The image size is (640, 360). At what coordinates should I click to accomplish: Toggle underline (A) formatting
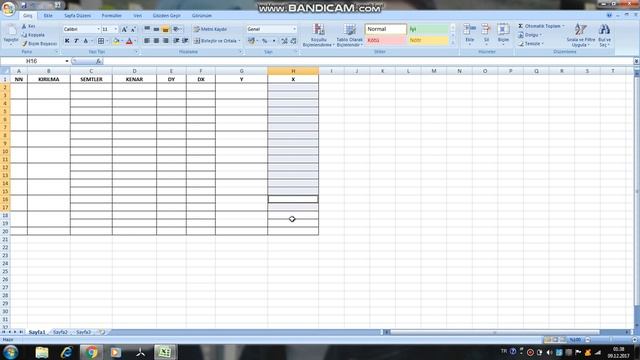point(85,41)
